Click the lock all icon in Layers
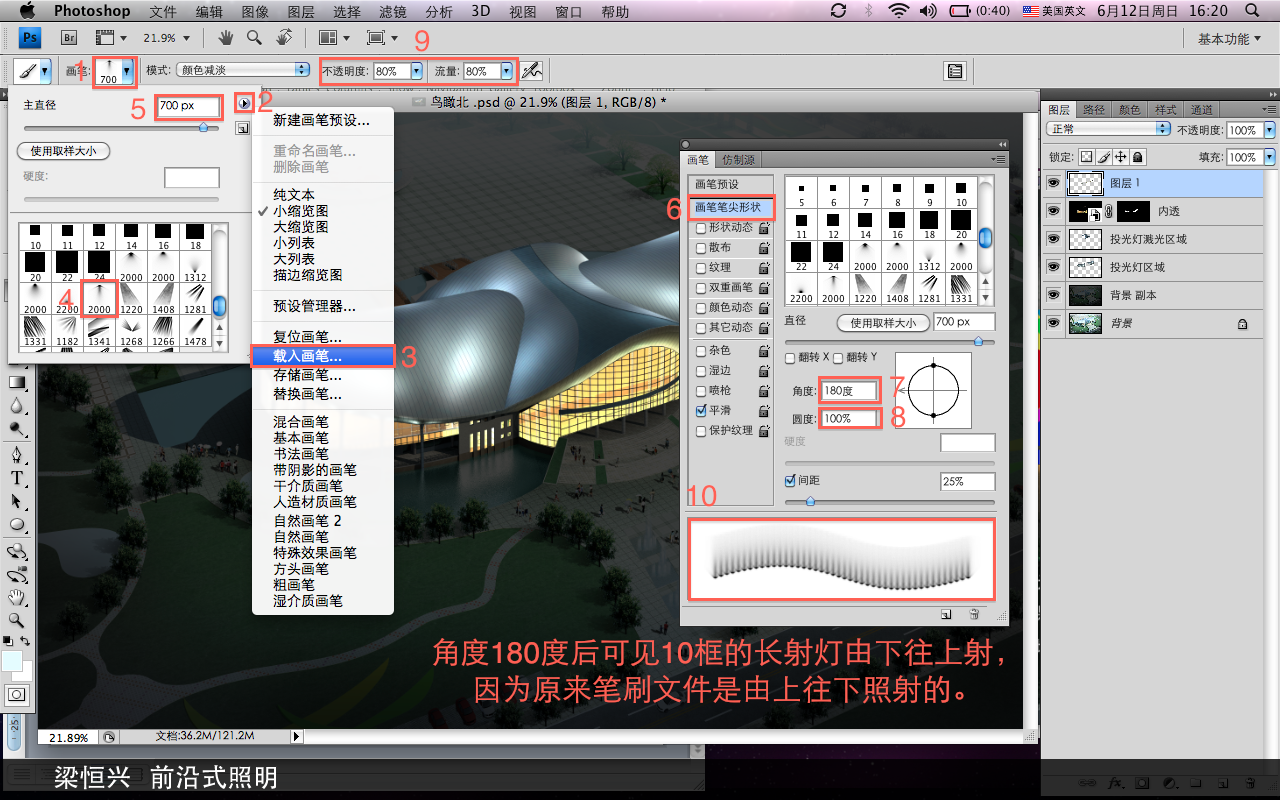Image resolution: width=1280 pixels, height=800 pixels. tap(1138, 157)
